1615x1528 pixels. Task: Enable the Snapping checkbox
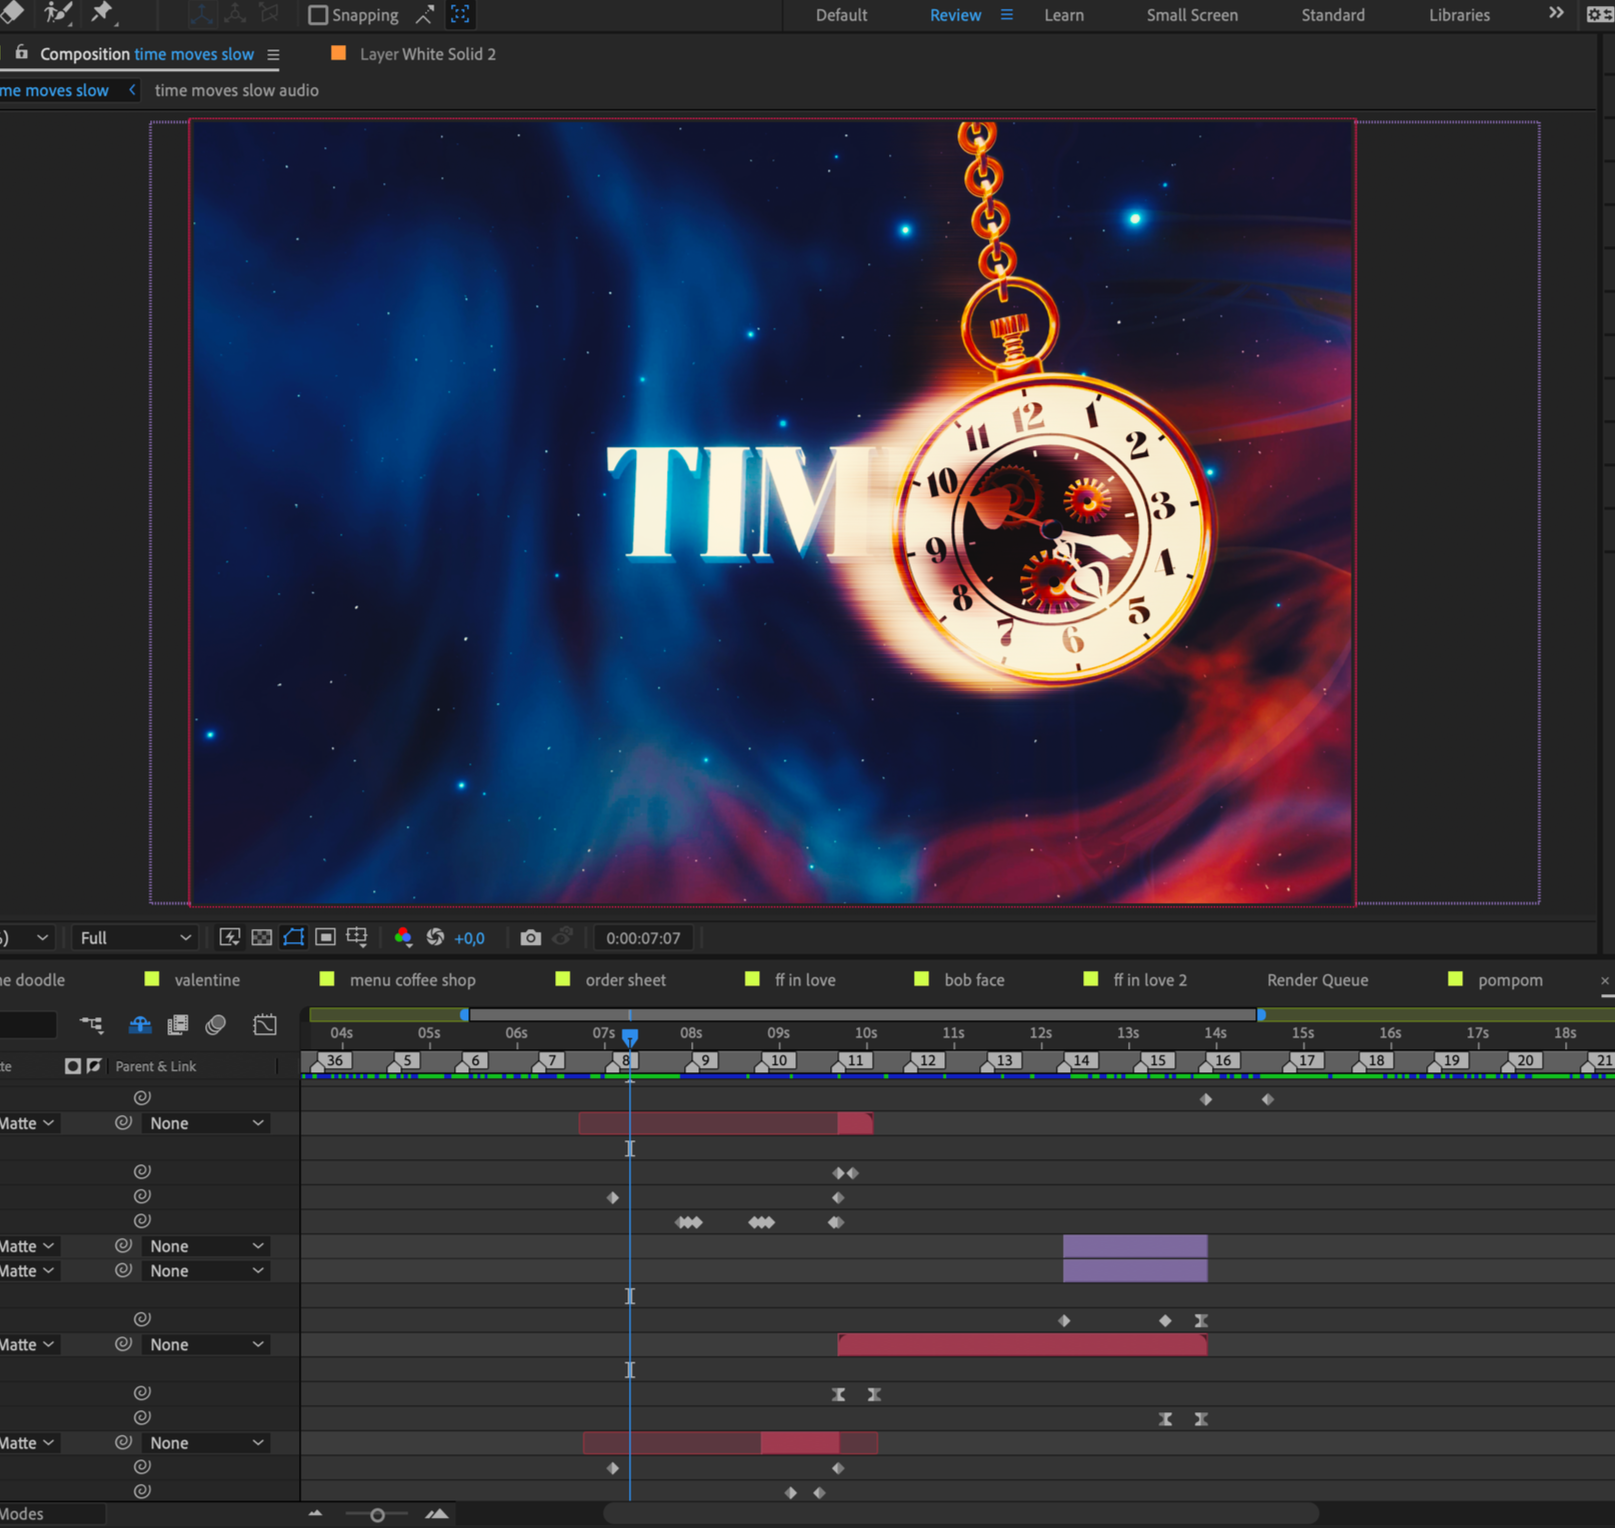pyautogui.click(x=318, y=15)
